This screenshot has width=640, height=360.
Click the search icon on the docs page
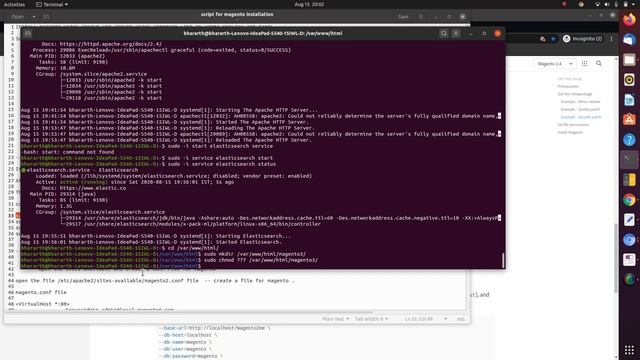[x=599, y=64]
